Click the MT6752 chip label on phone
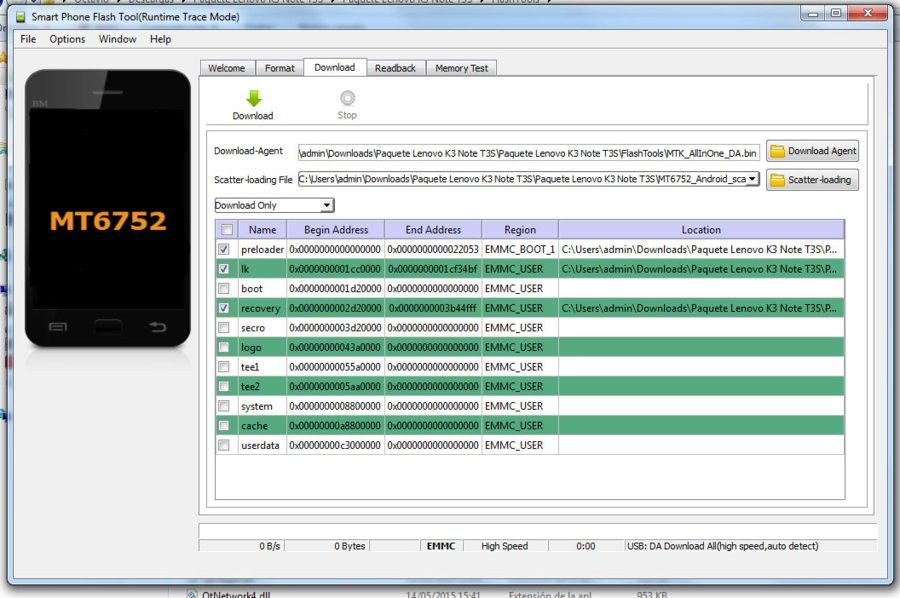 [108, 220]
